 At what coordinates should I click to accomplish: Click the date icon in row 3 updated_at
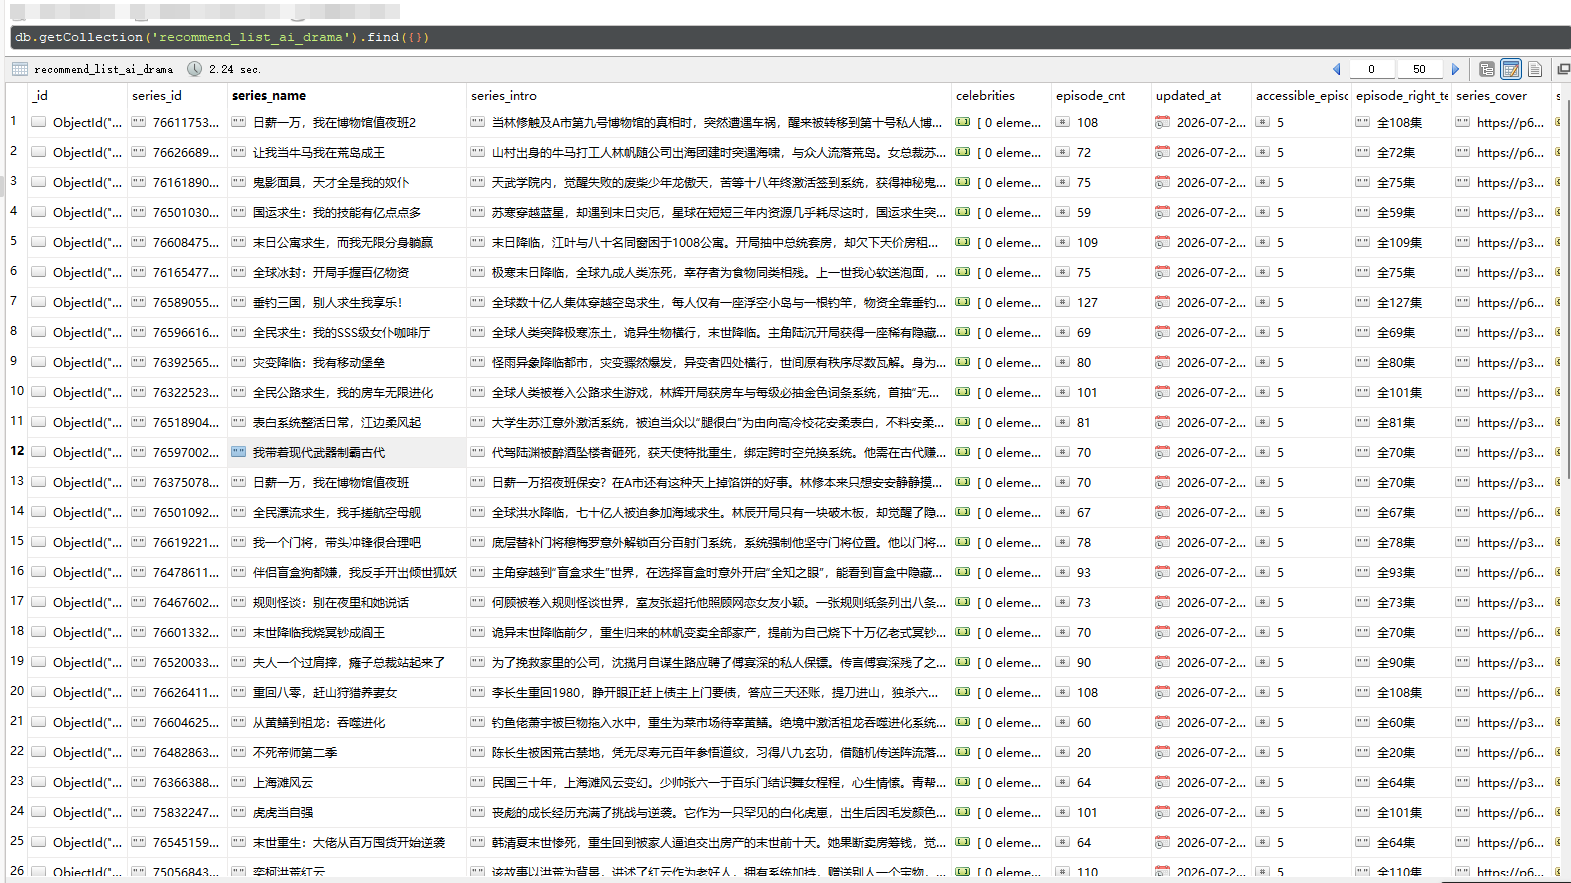click(1163, 182)
